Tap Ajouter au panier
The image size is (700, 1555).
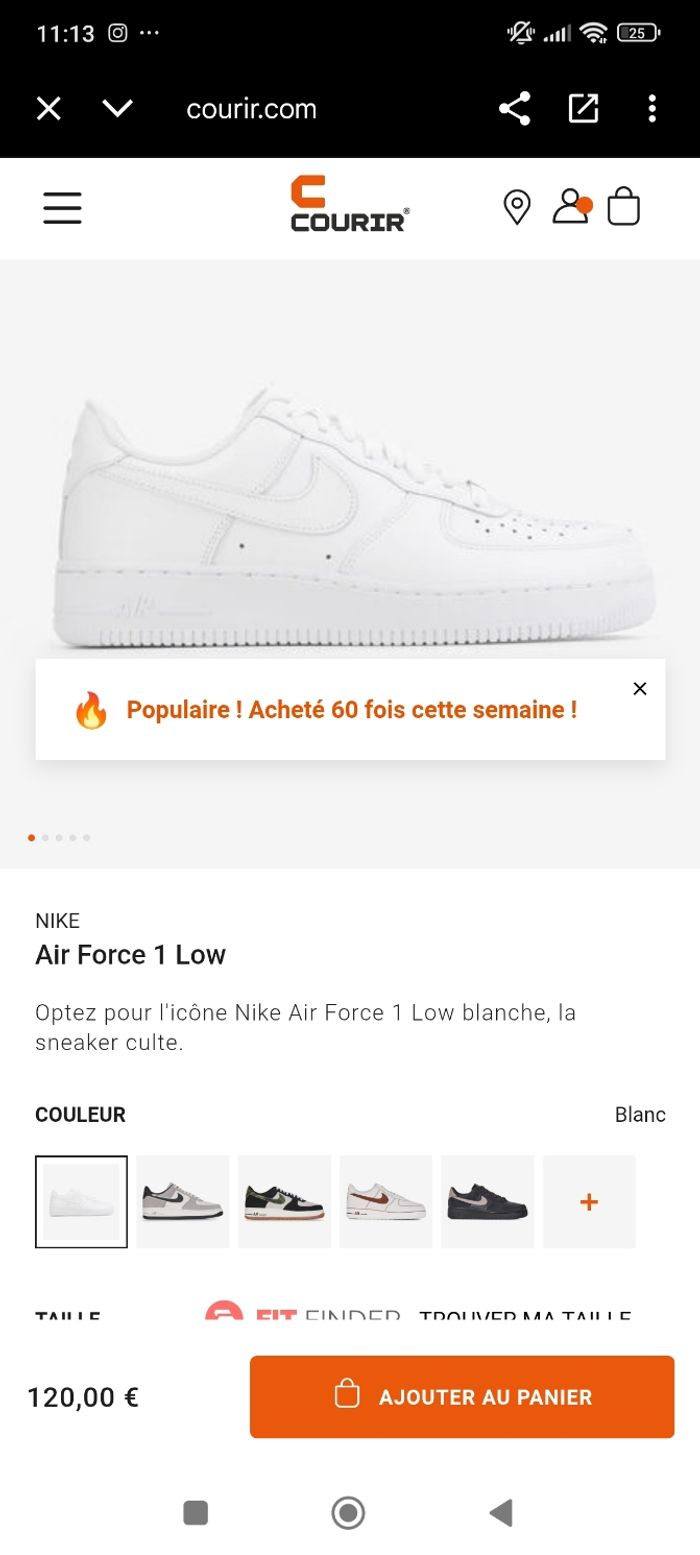461,1397
